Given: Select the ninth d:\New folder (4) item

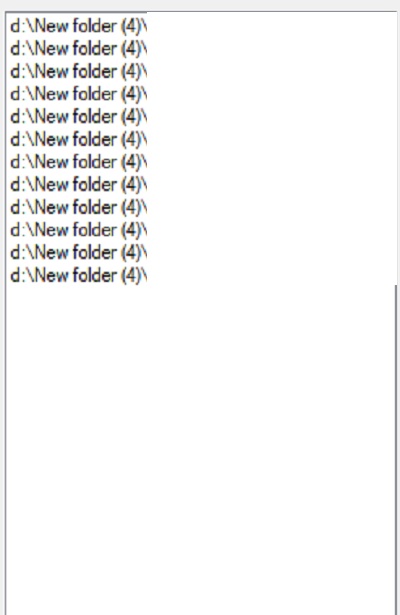Looking at the screenshot, I should 78,207.
